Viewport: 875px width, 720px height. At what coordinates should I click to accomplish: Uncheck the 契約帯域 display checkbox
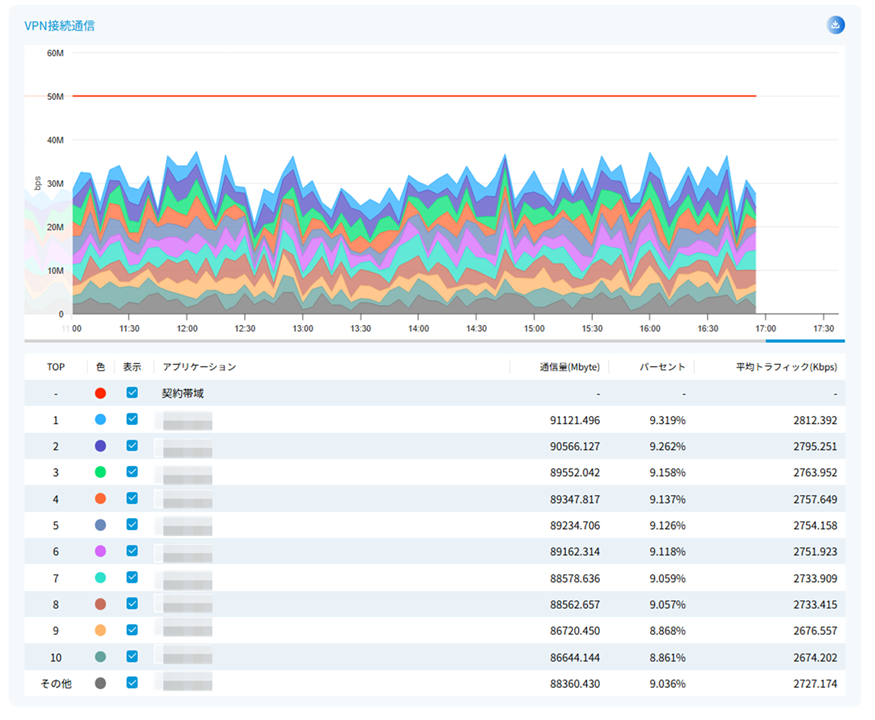[132, 394]
